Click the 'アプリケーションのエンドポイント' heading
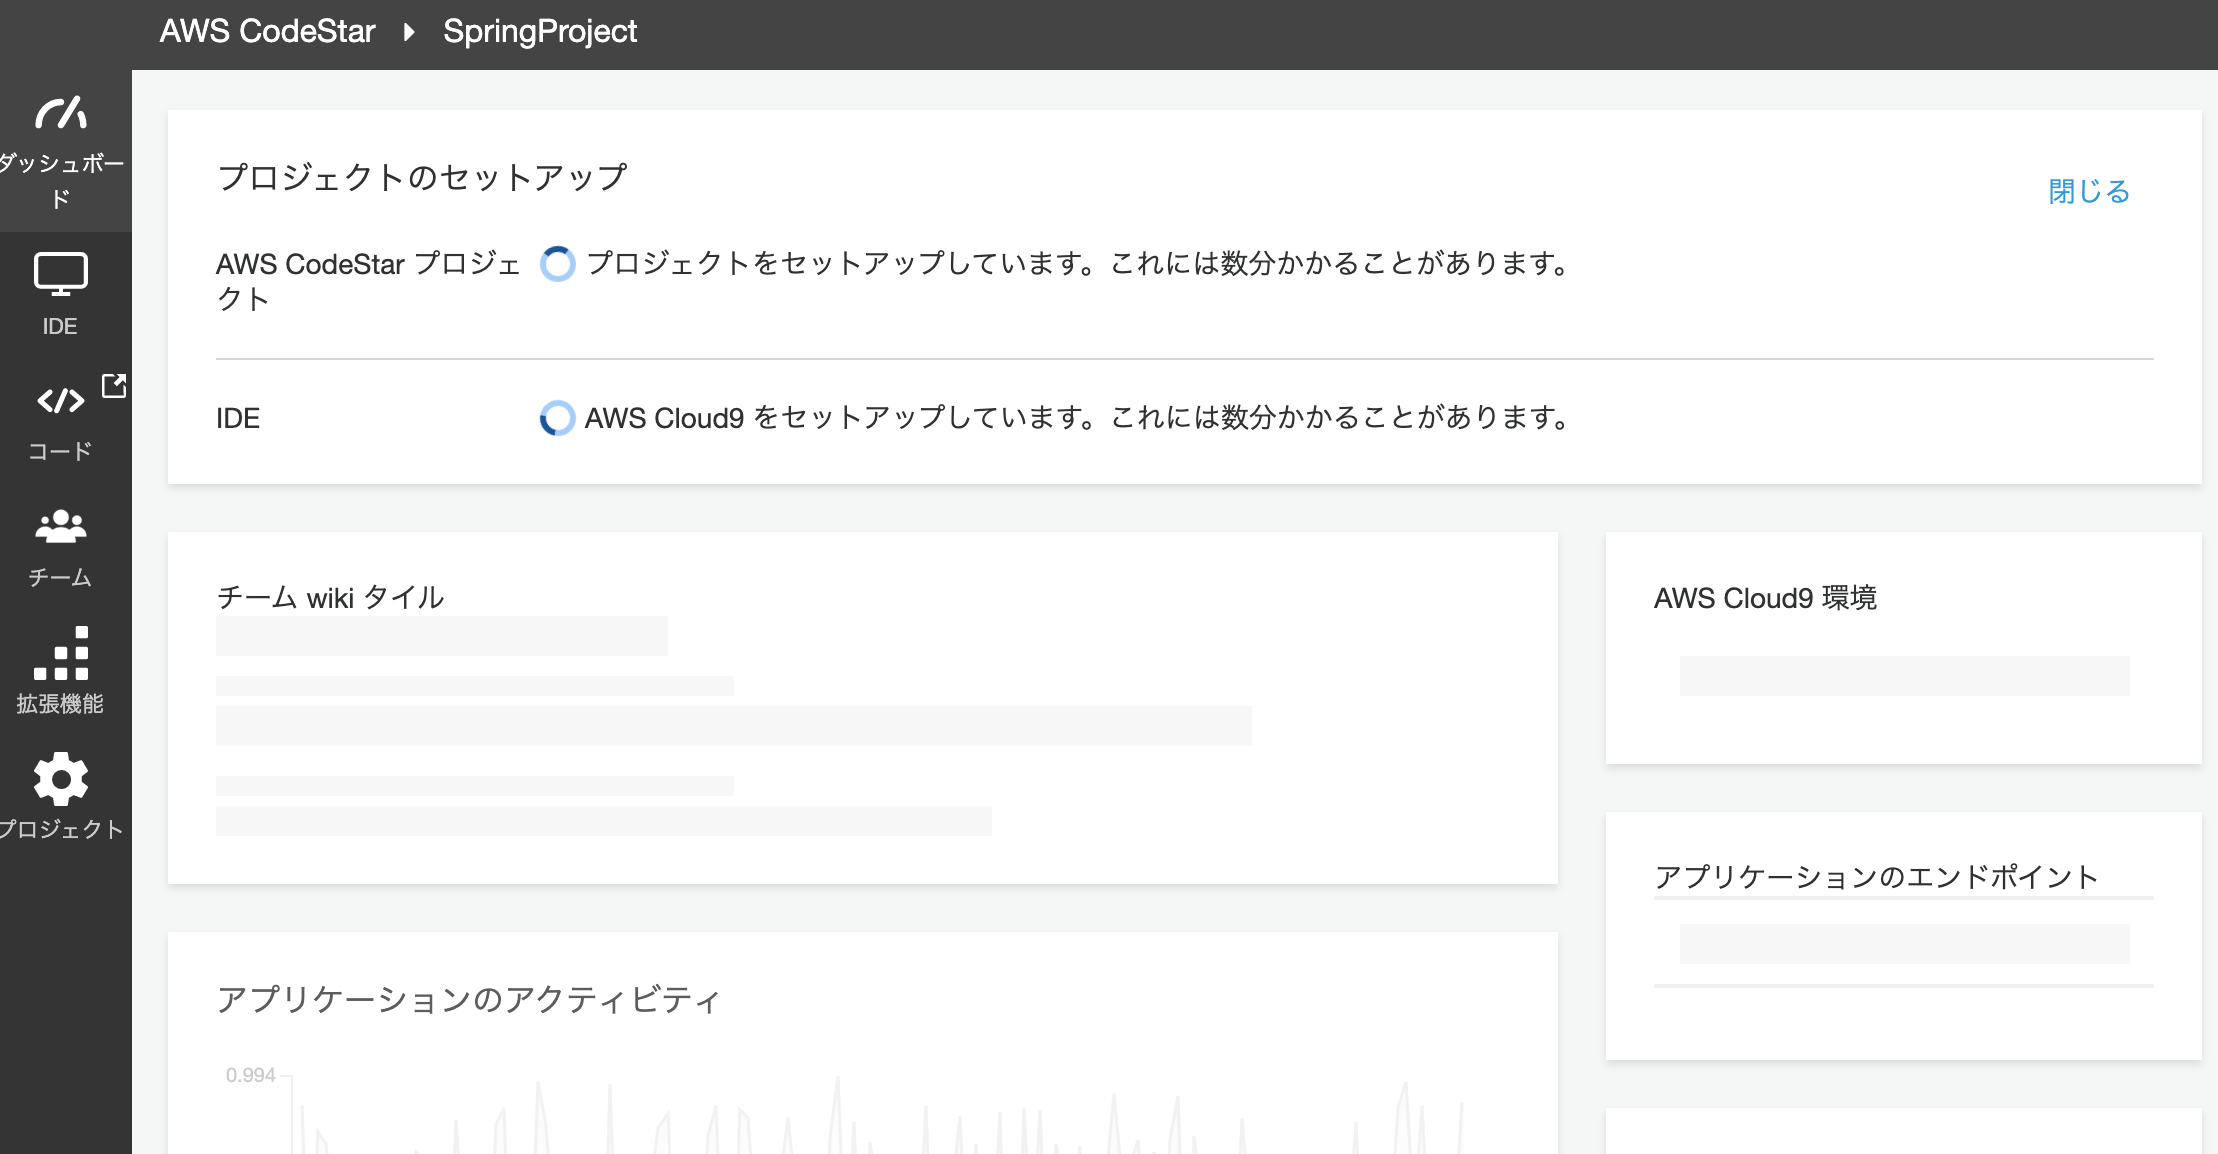 [1876, 877]
